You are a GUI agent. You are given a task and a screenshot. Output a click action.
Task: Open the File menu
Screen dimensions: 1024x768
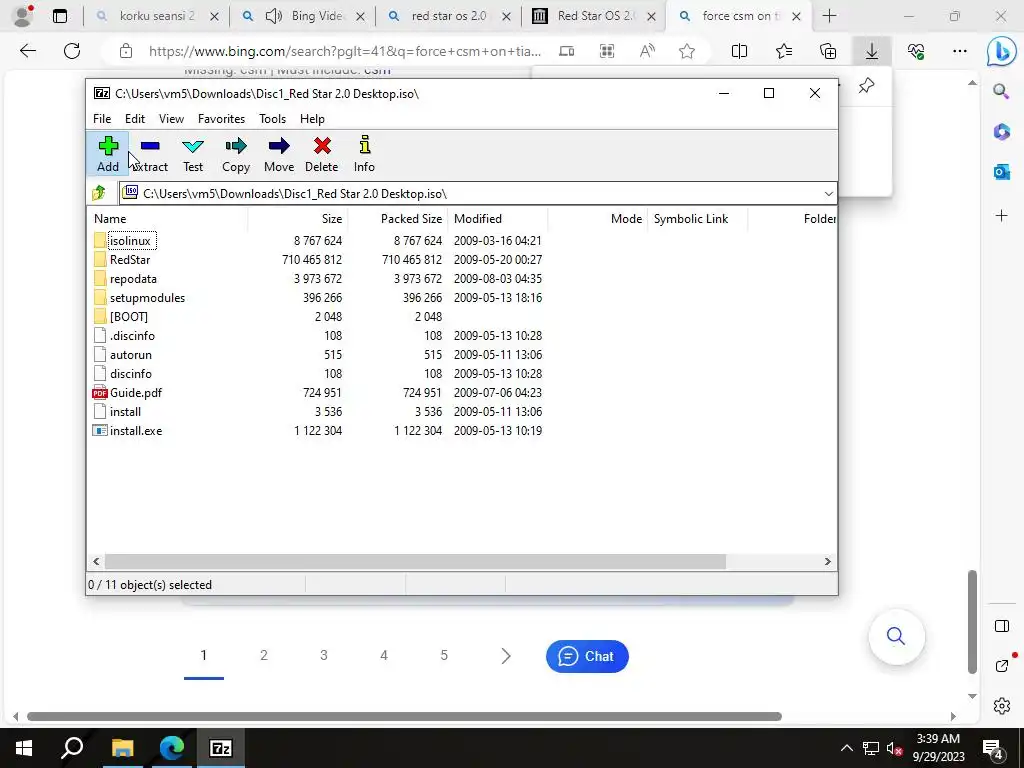(102, 119)
